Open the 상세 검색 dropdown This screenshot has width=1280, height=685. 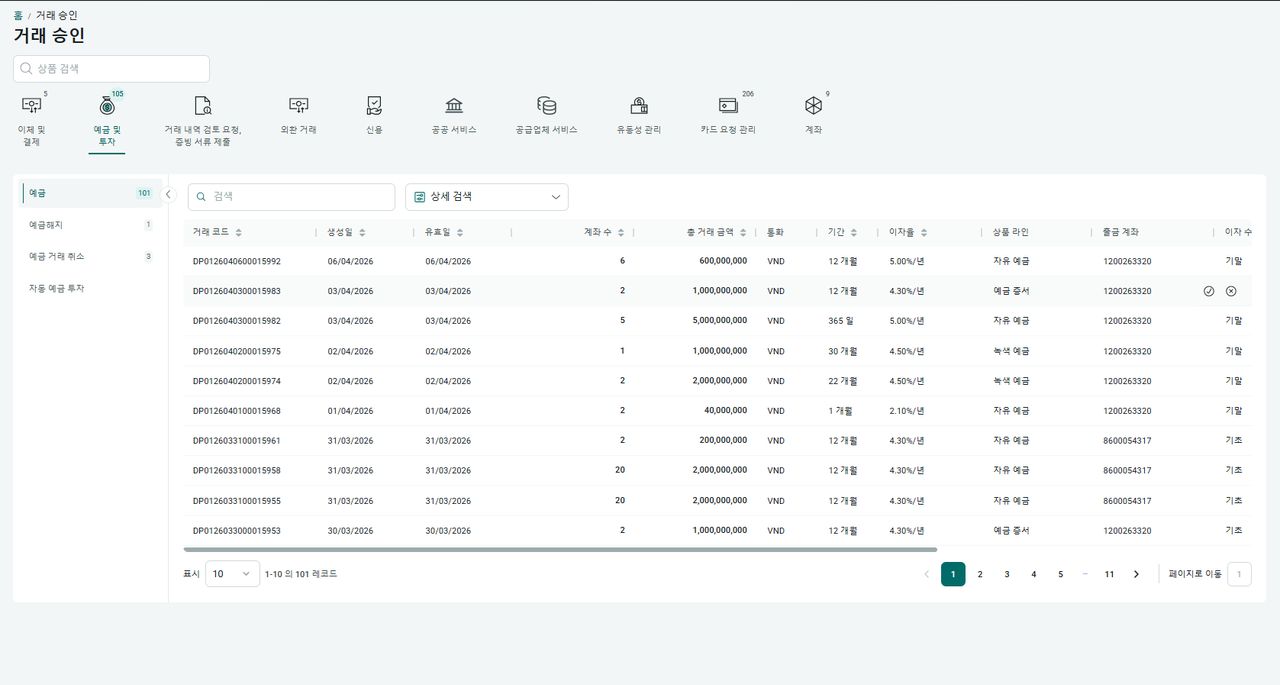point(487,197)
